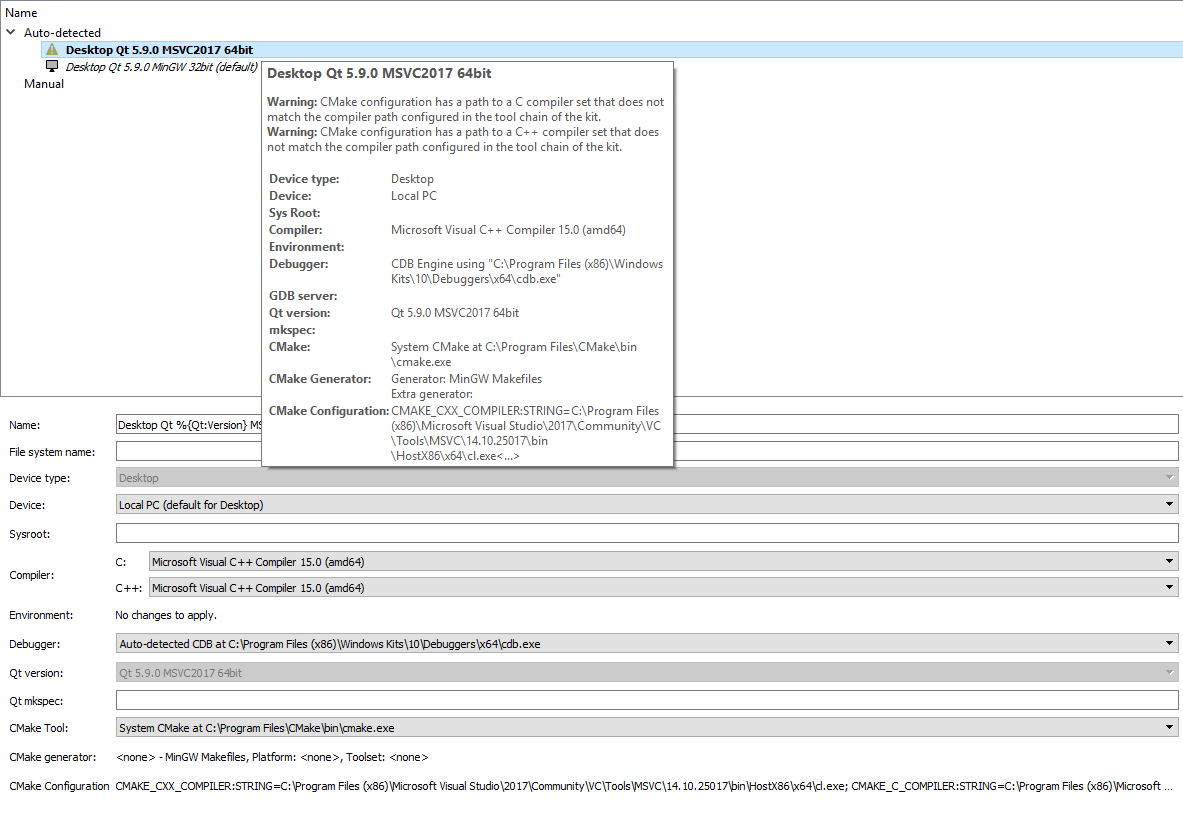Focus the Sysroot input field

coord(647,534)
